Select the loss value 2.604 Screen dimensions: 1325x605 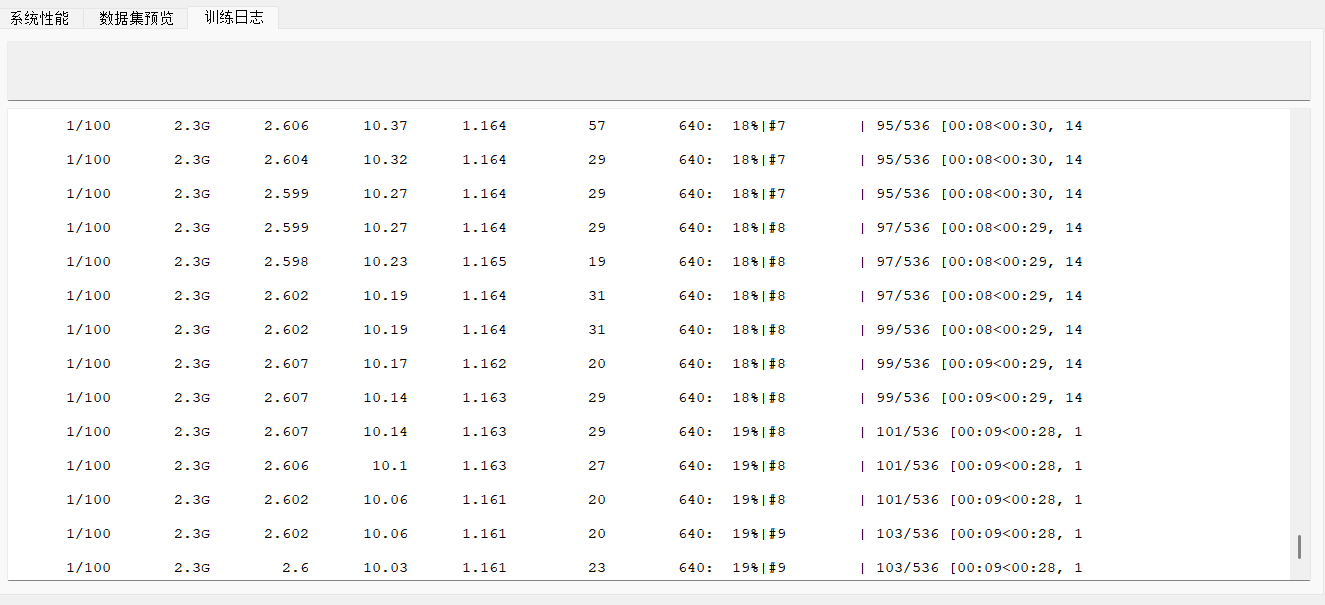point(287,160)
